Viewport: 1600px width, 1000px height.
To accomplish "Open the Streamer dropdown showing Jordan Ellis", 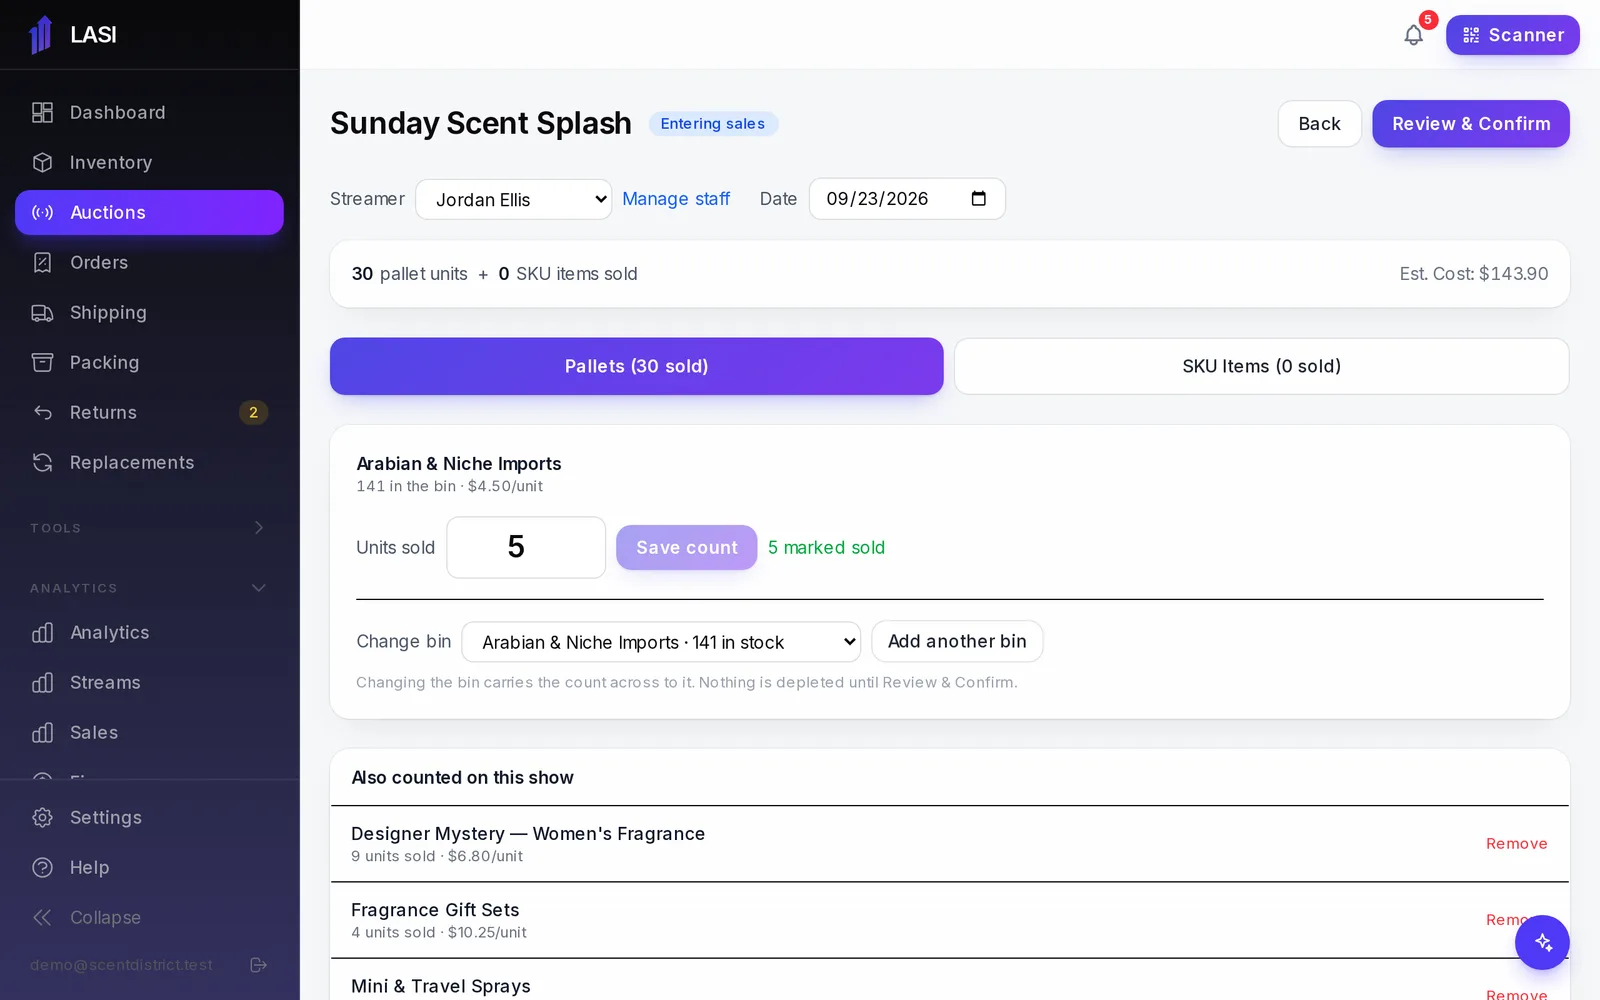I will [x=513, y=199].
